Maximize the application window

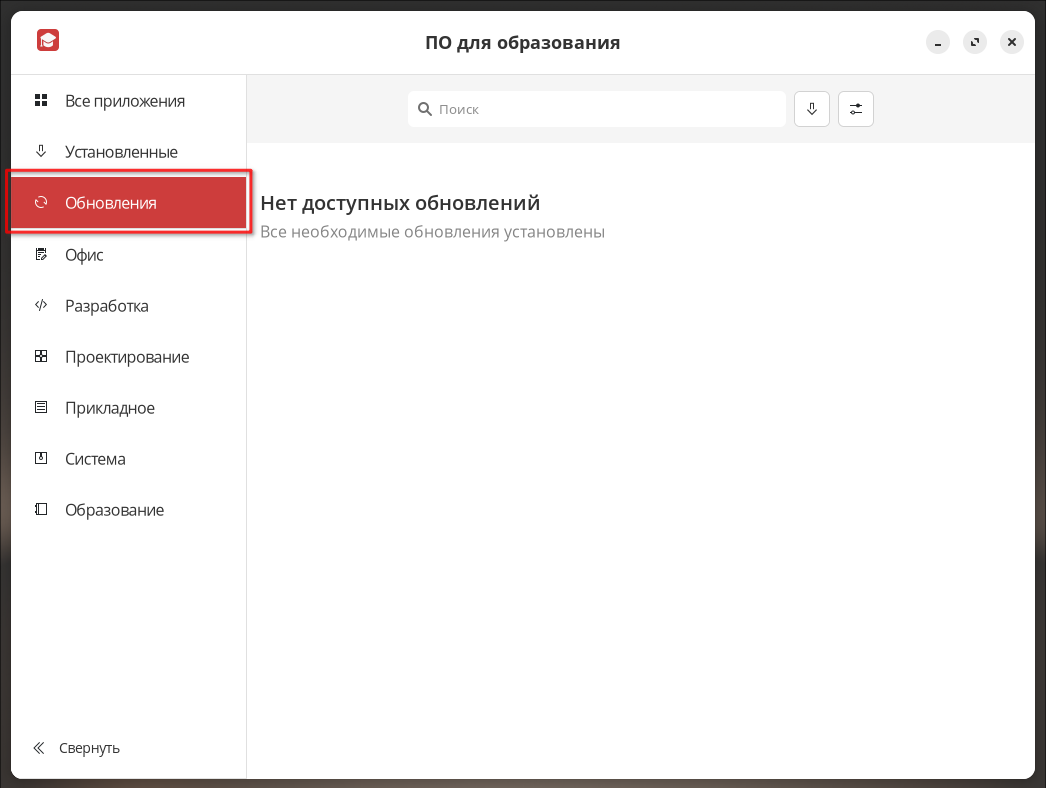[x=975, y=42]
